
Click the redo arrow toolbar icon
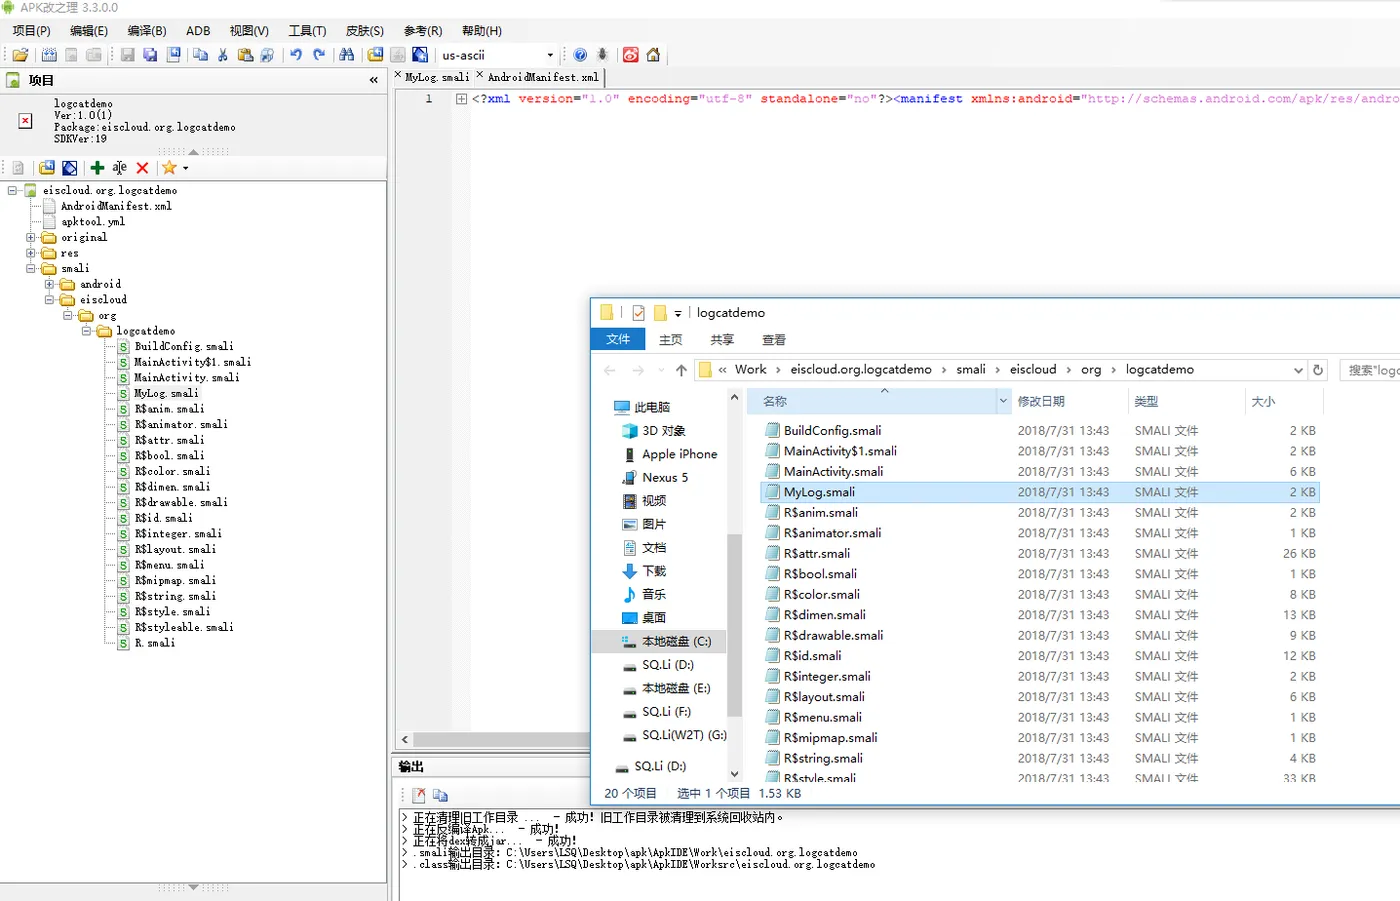pos(319,55)
